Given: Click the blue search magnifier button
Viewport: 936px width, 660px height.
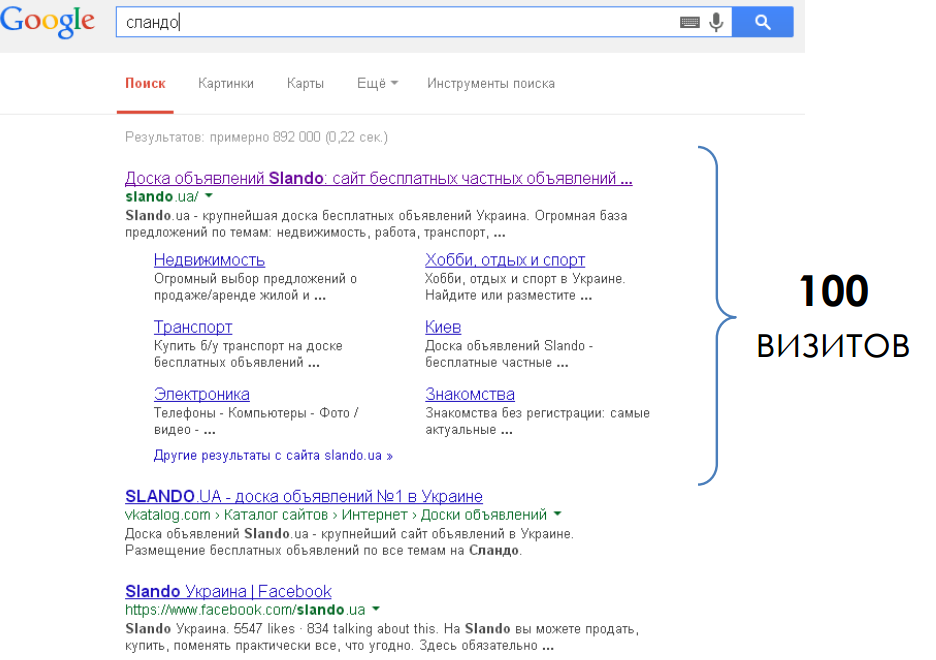Looking at the screenshot, I should tap(762, 22).
